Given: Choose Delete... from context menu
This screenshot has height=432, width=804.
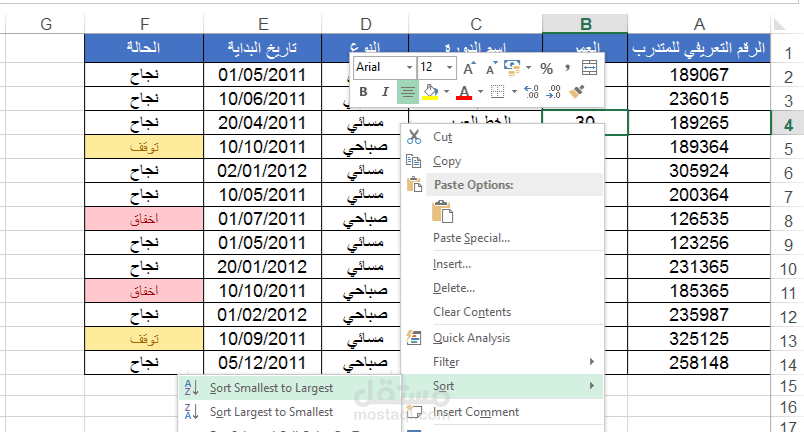Looking at the screenshot, I should 502,288.
